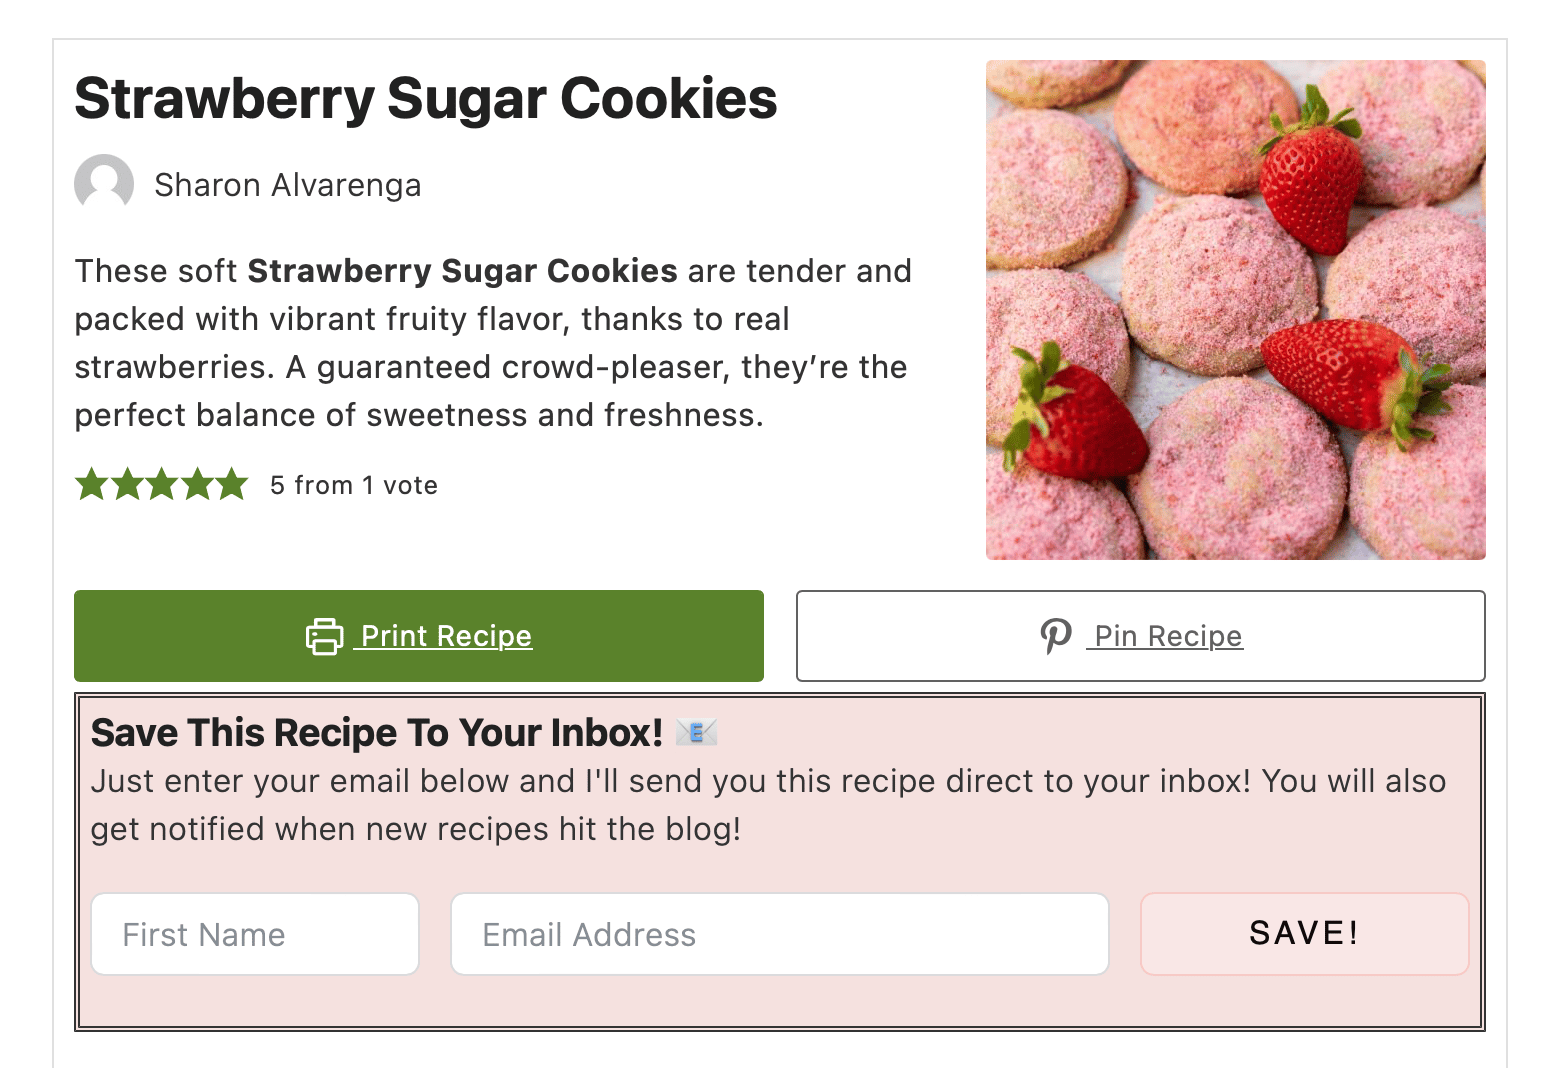Click Sharon Alvarenga's avatar icon

104,184
